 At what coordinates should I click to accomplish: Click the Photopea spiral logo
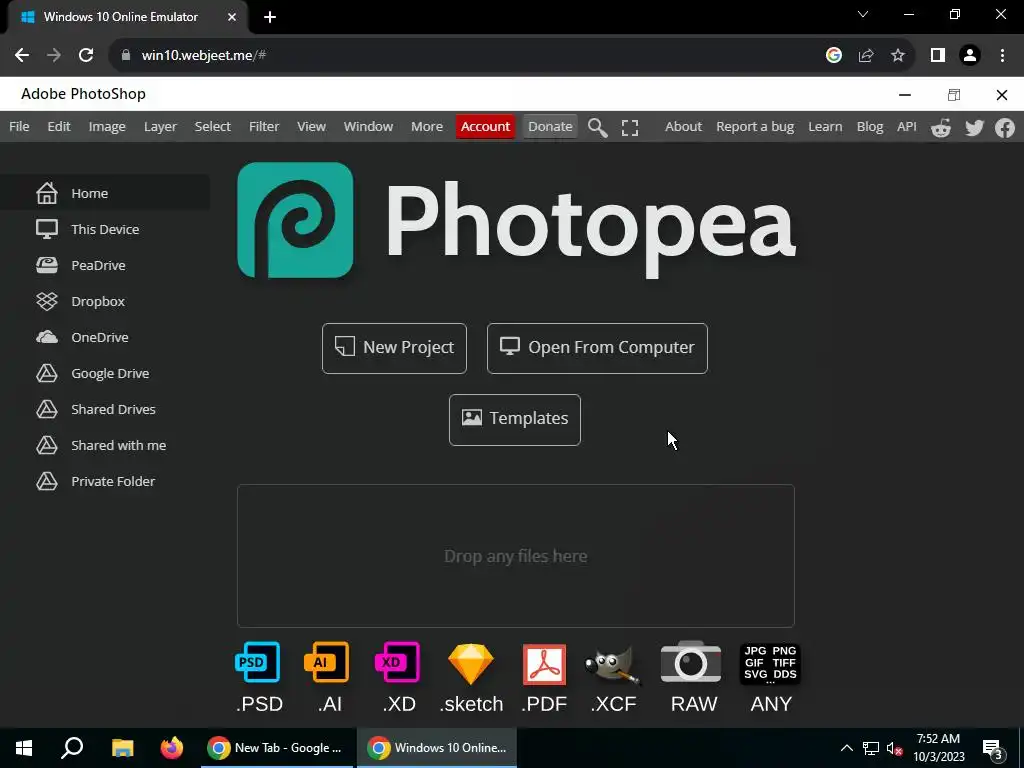coord(295,220)
